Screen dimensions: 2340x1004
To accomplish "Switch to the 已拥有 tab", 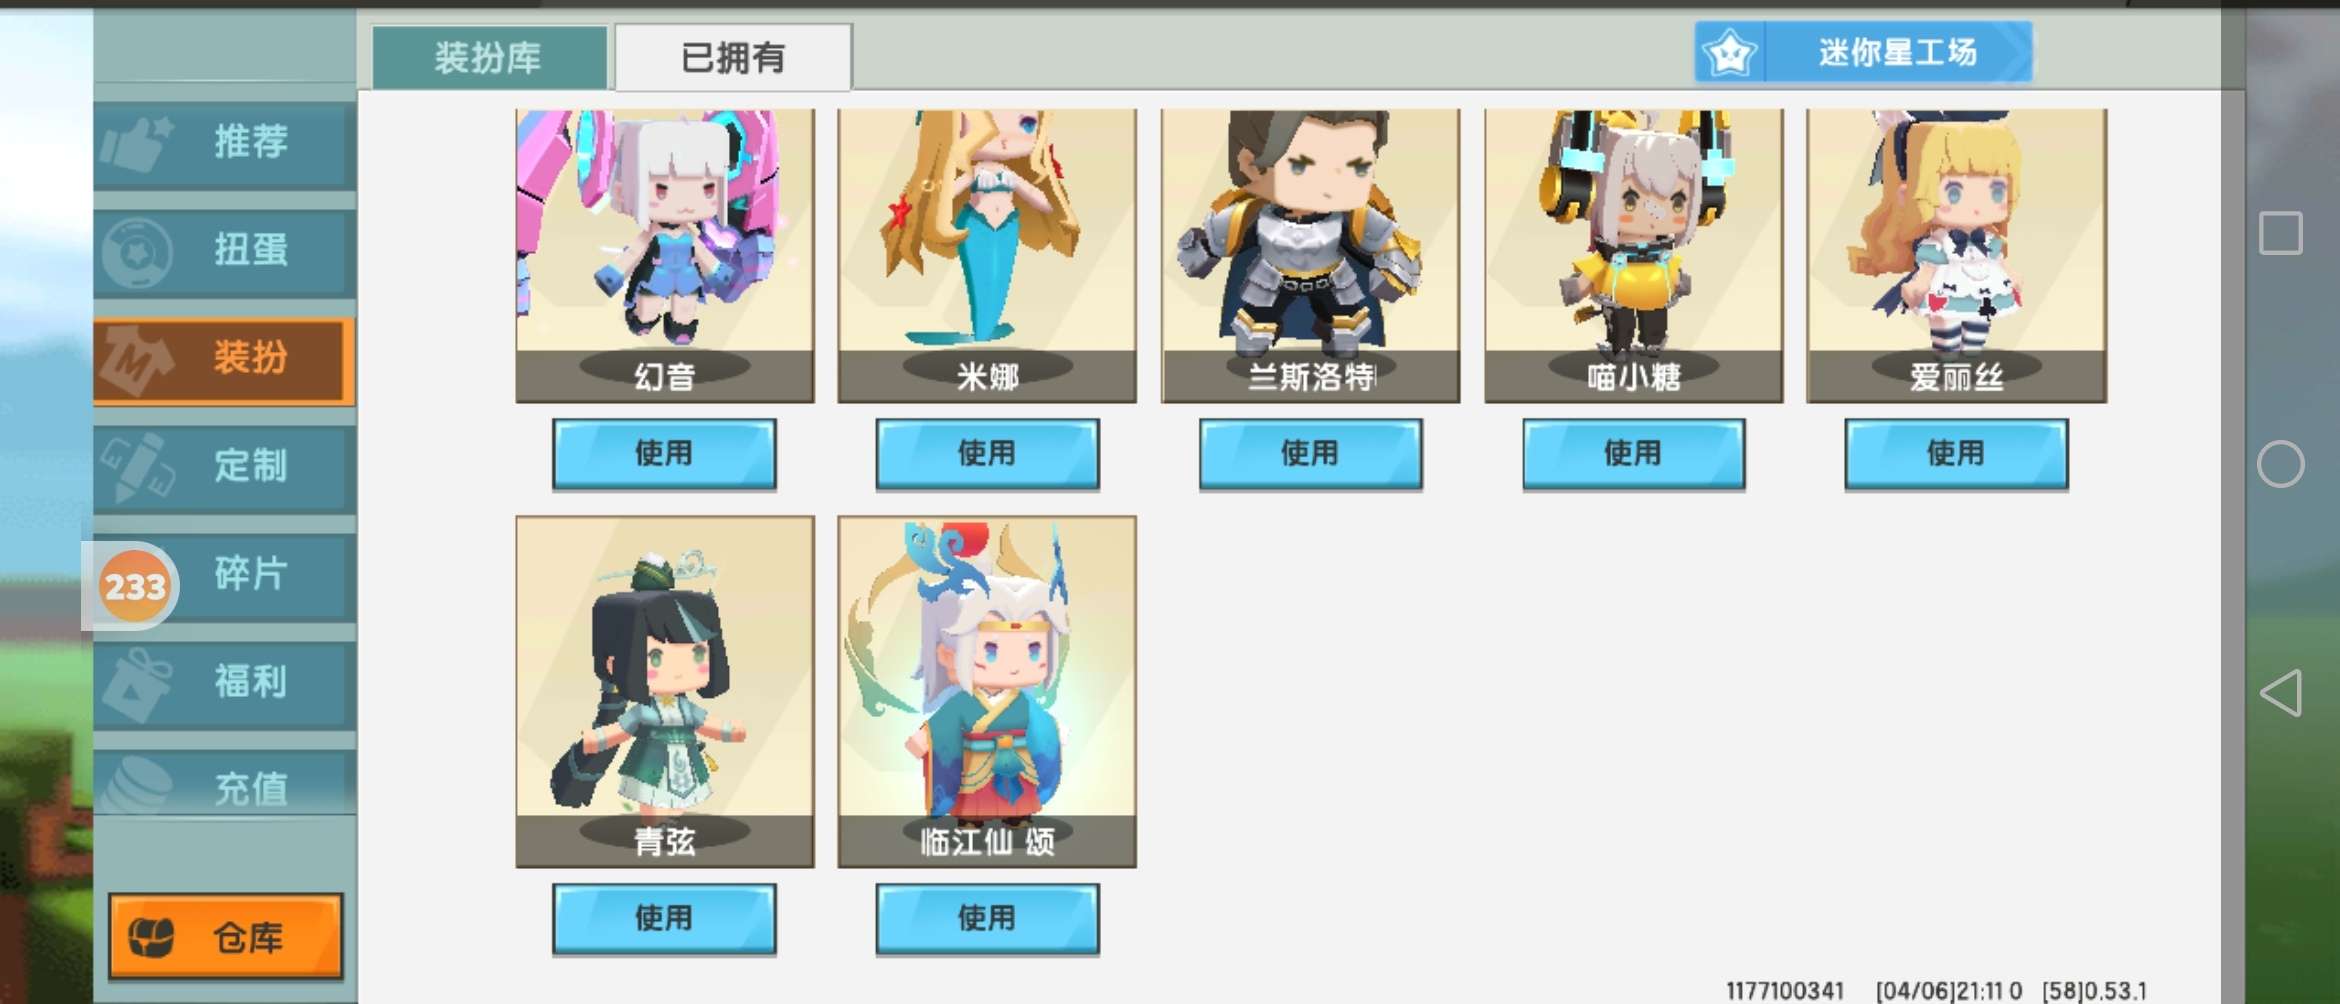I will coord(733,57).
